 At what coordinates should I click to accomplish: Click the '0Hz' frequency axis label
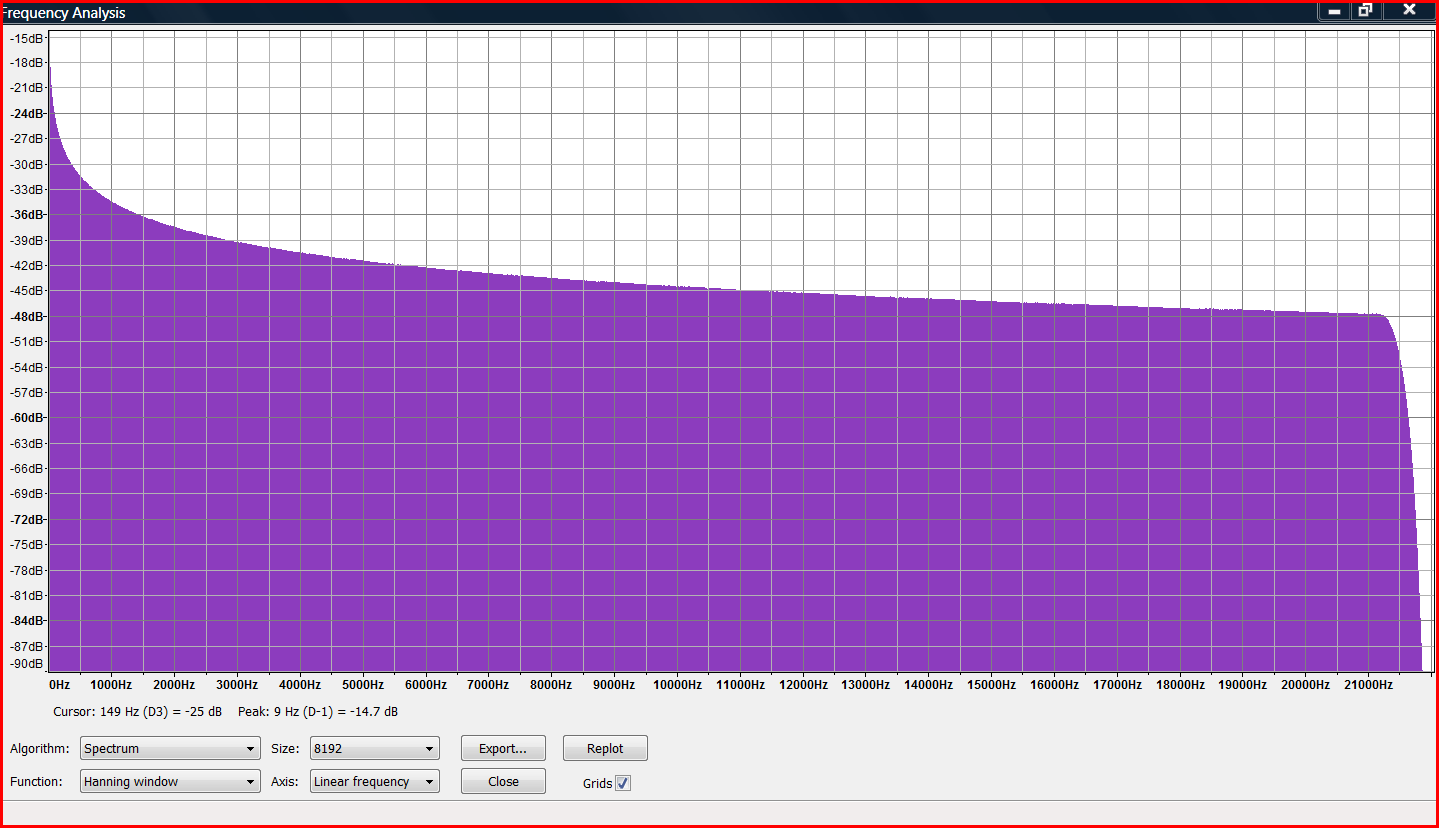click(59, 685)
